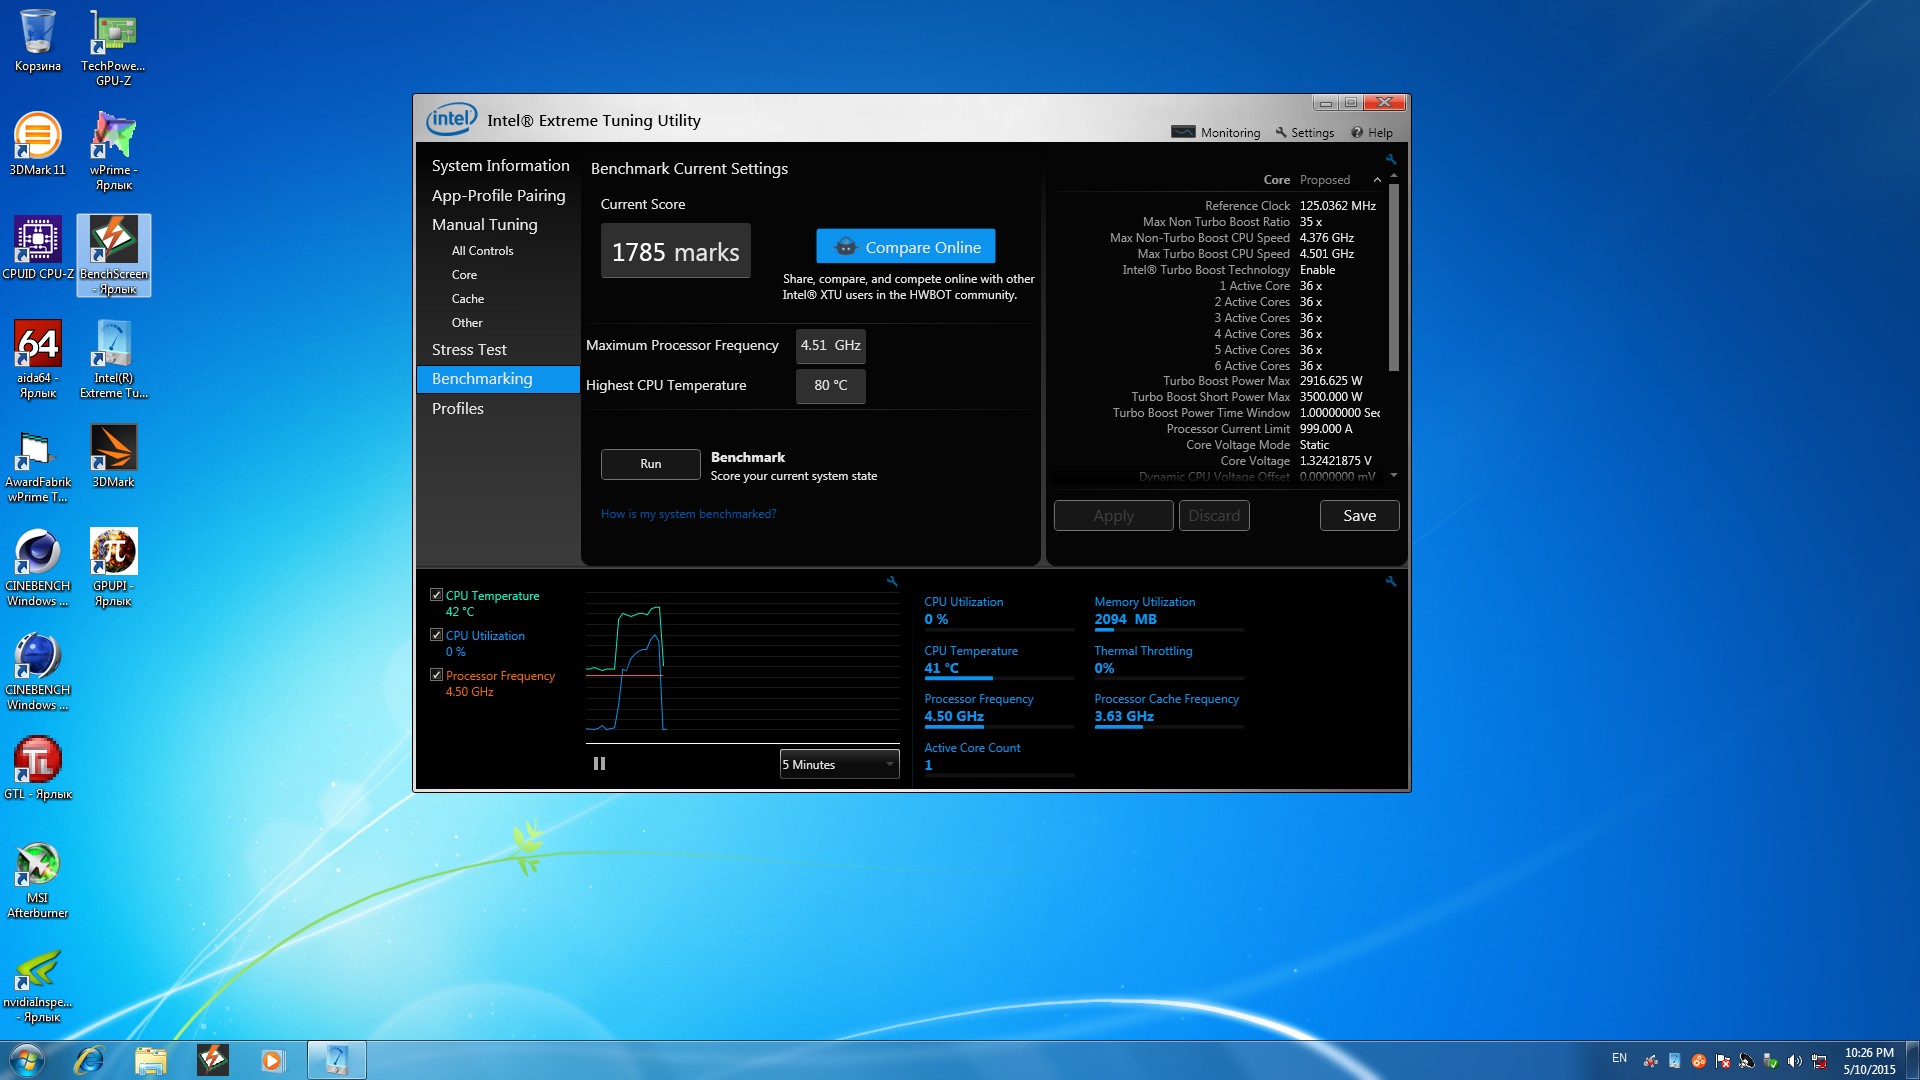Click Core Voltage value 1.32421875 V
Screen dimensions: 1920x1080
1335,461
